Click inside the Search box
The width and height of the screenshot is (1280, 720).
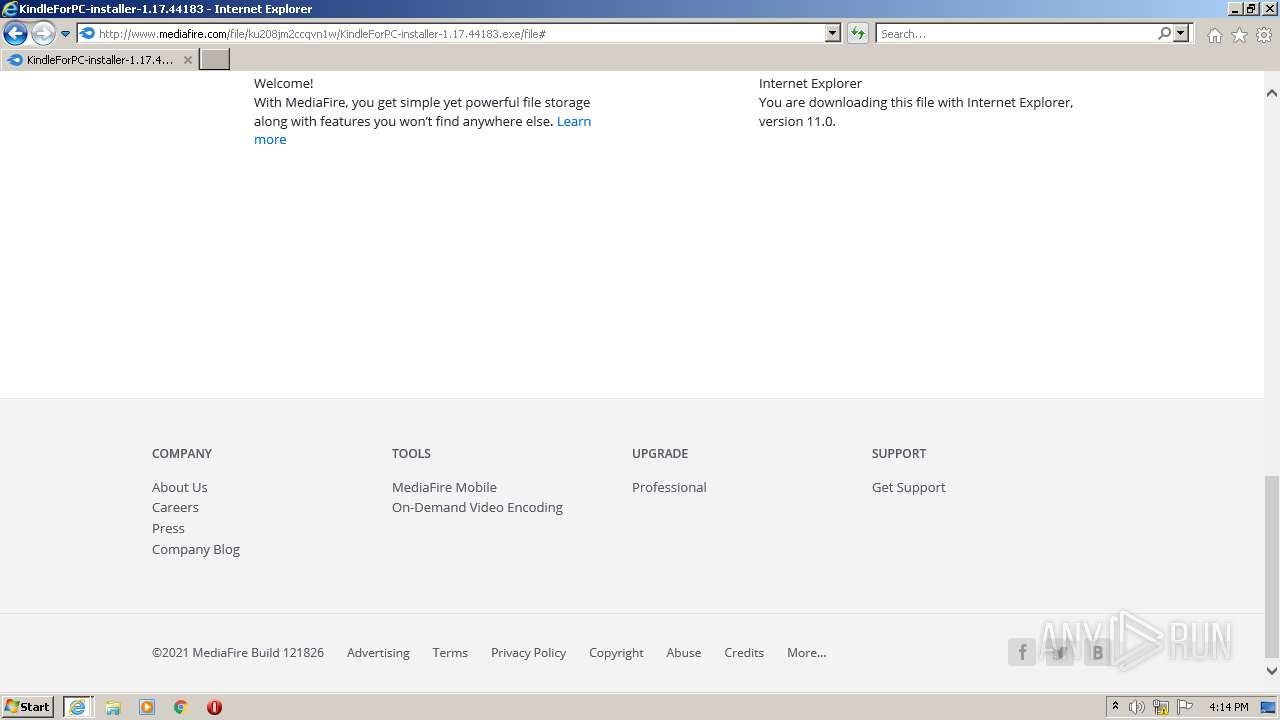(1016, 34)
